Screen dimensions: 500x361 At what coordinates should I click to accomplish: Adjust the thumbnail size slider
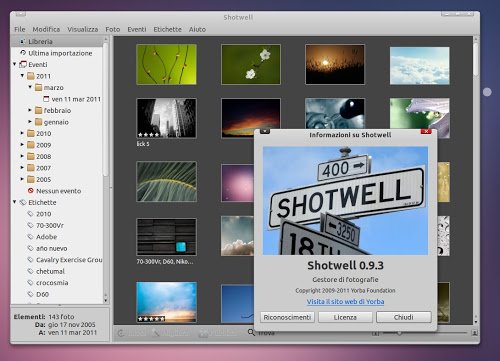pyautogui.click(x=399, y=333)
